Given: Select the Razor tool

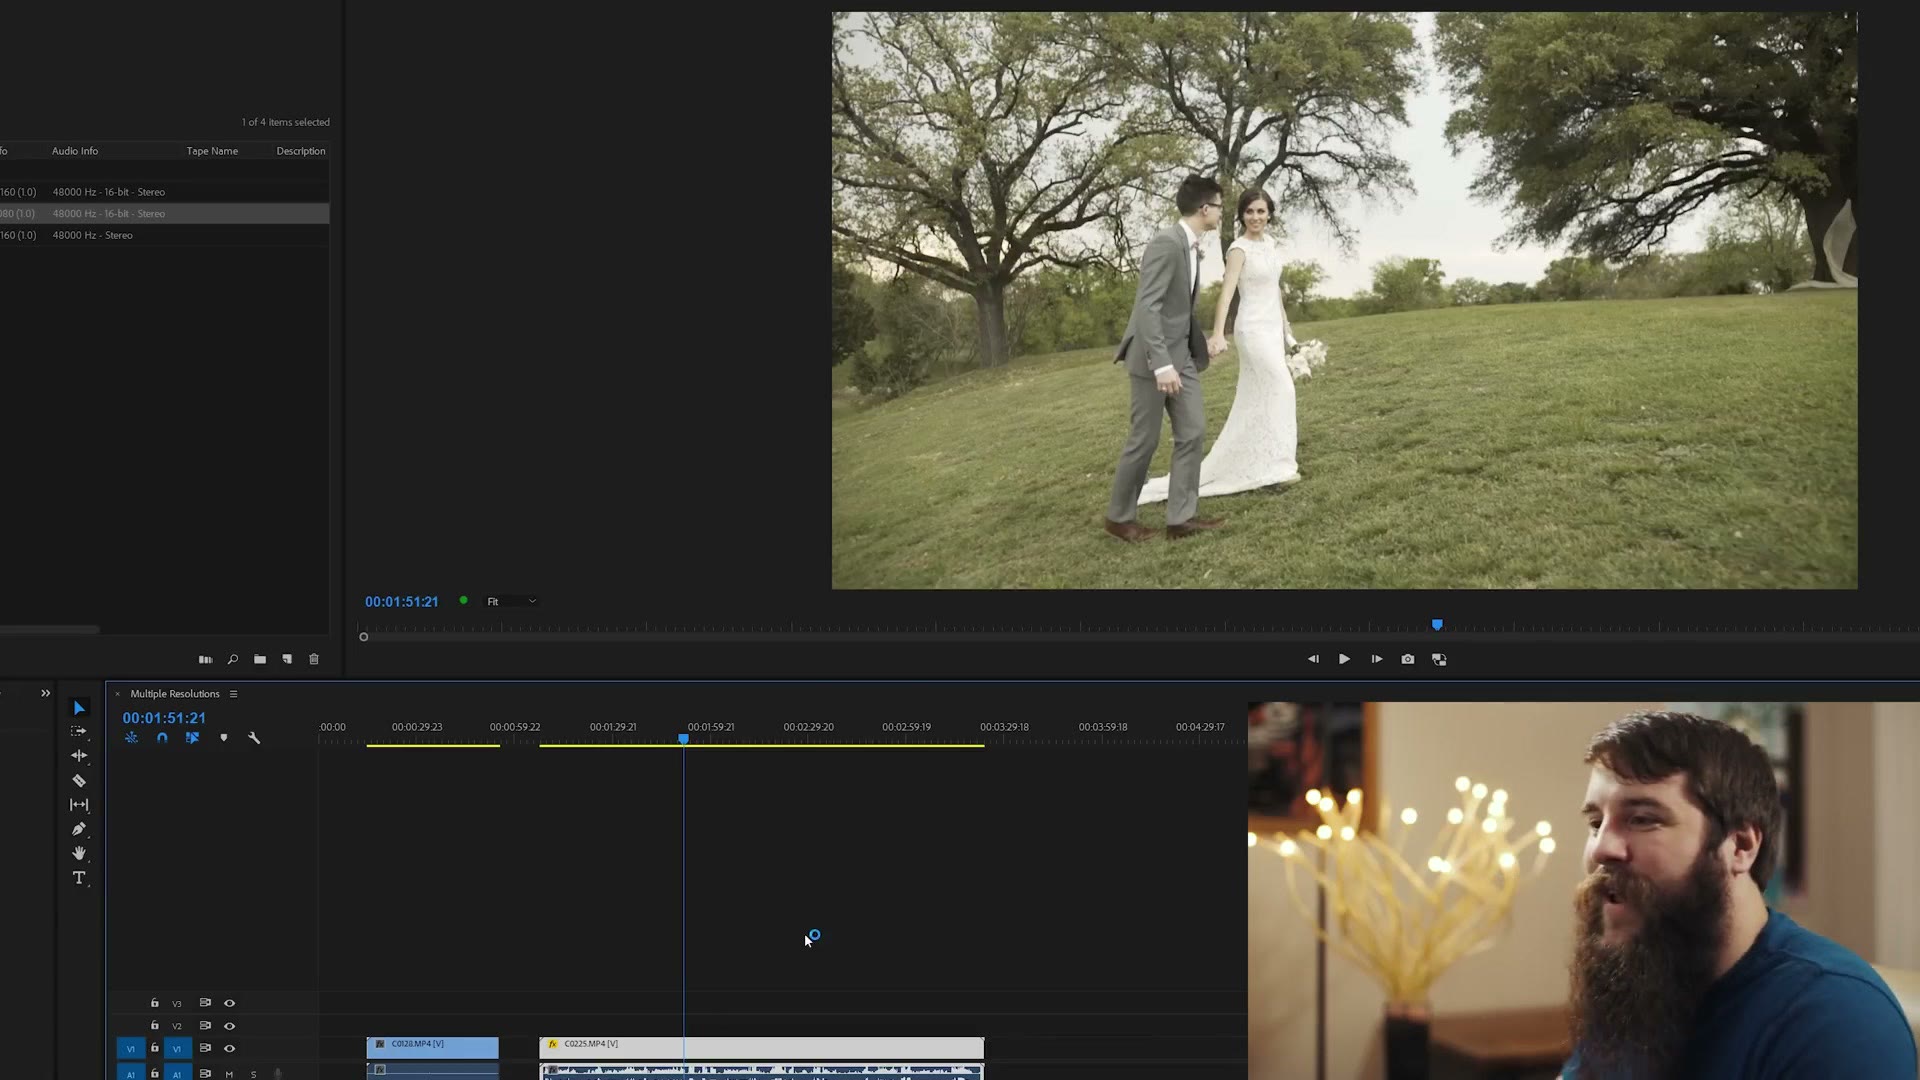Looking at the screenshot, I should (x=79, y=780).
